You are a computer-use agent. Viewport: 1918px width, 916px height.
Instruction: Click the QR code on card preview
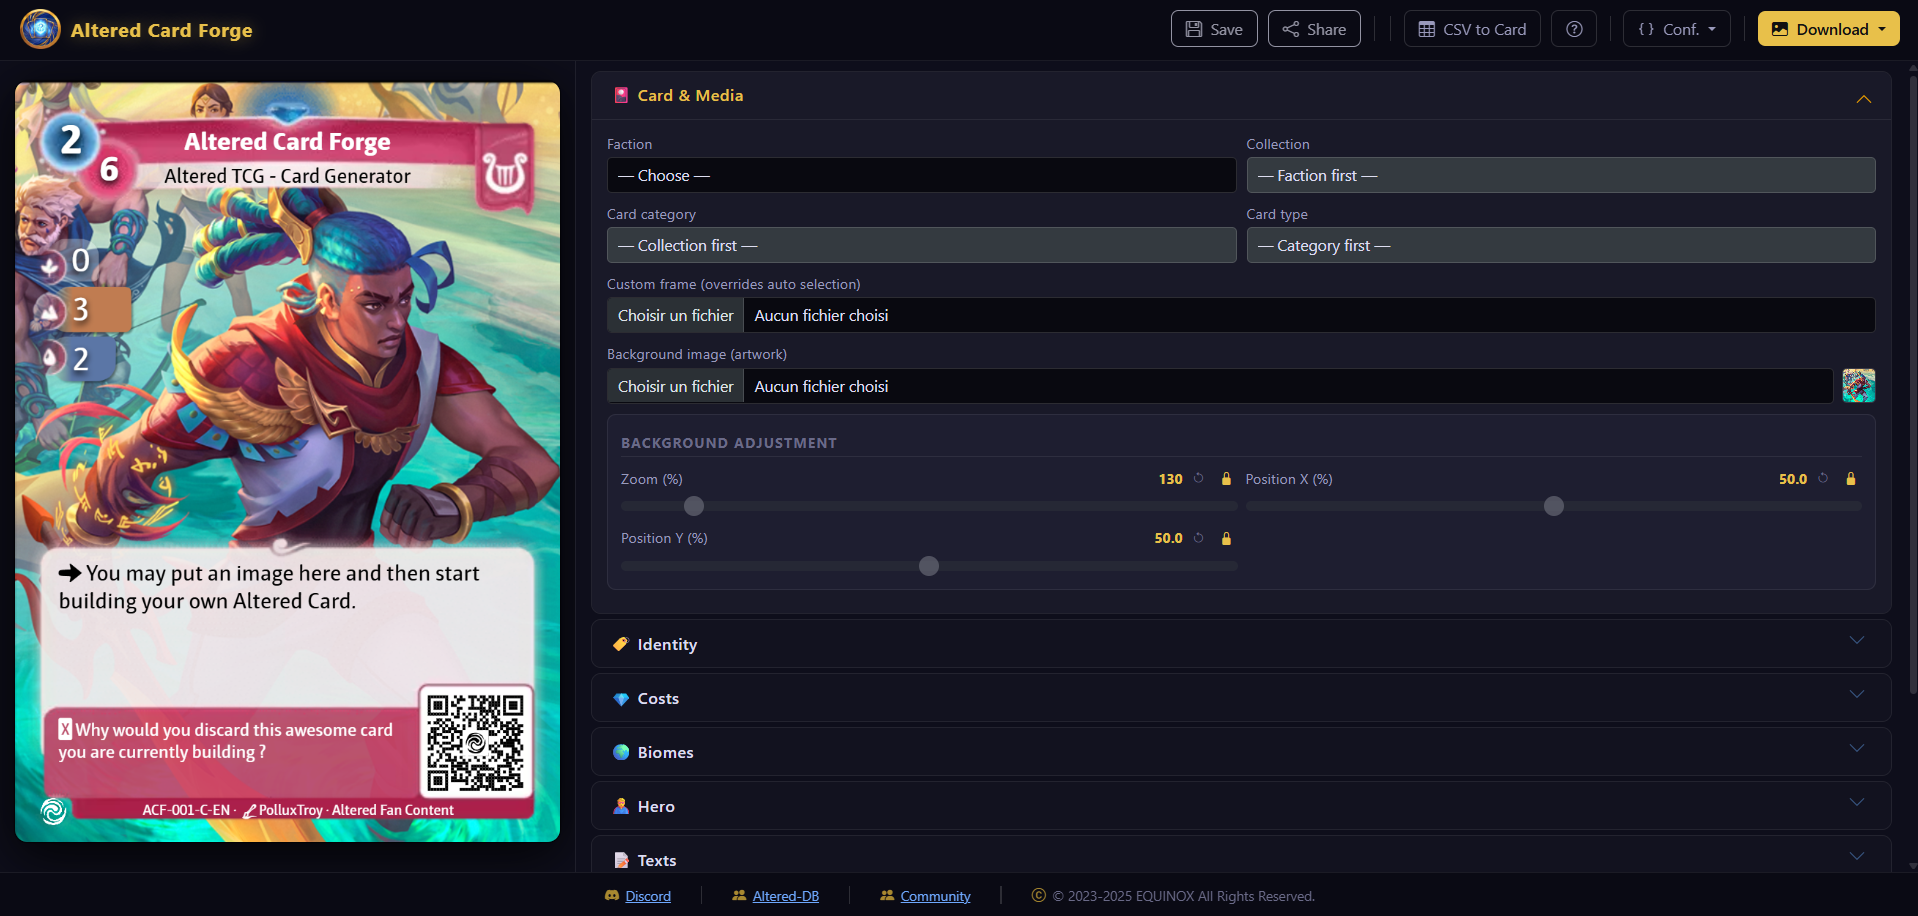pos(475,742)
